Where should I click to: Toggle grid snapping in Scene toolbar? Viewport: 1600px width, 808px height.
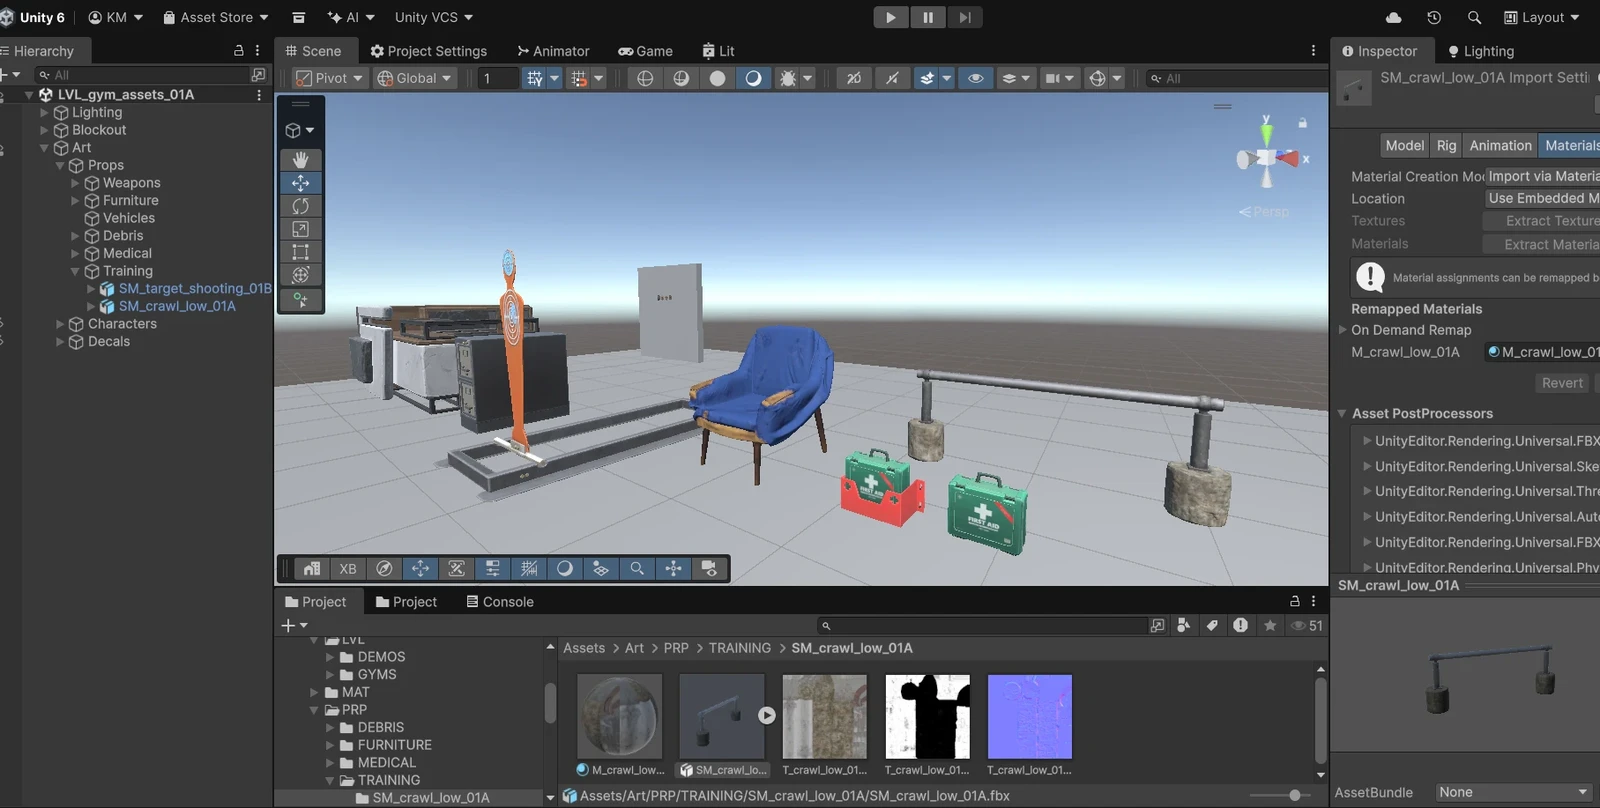pyautogui.click(x=579, y=78)
